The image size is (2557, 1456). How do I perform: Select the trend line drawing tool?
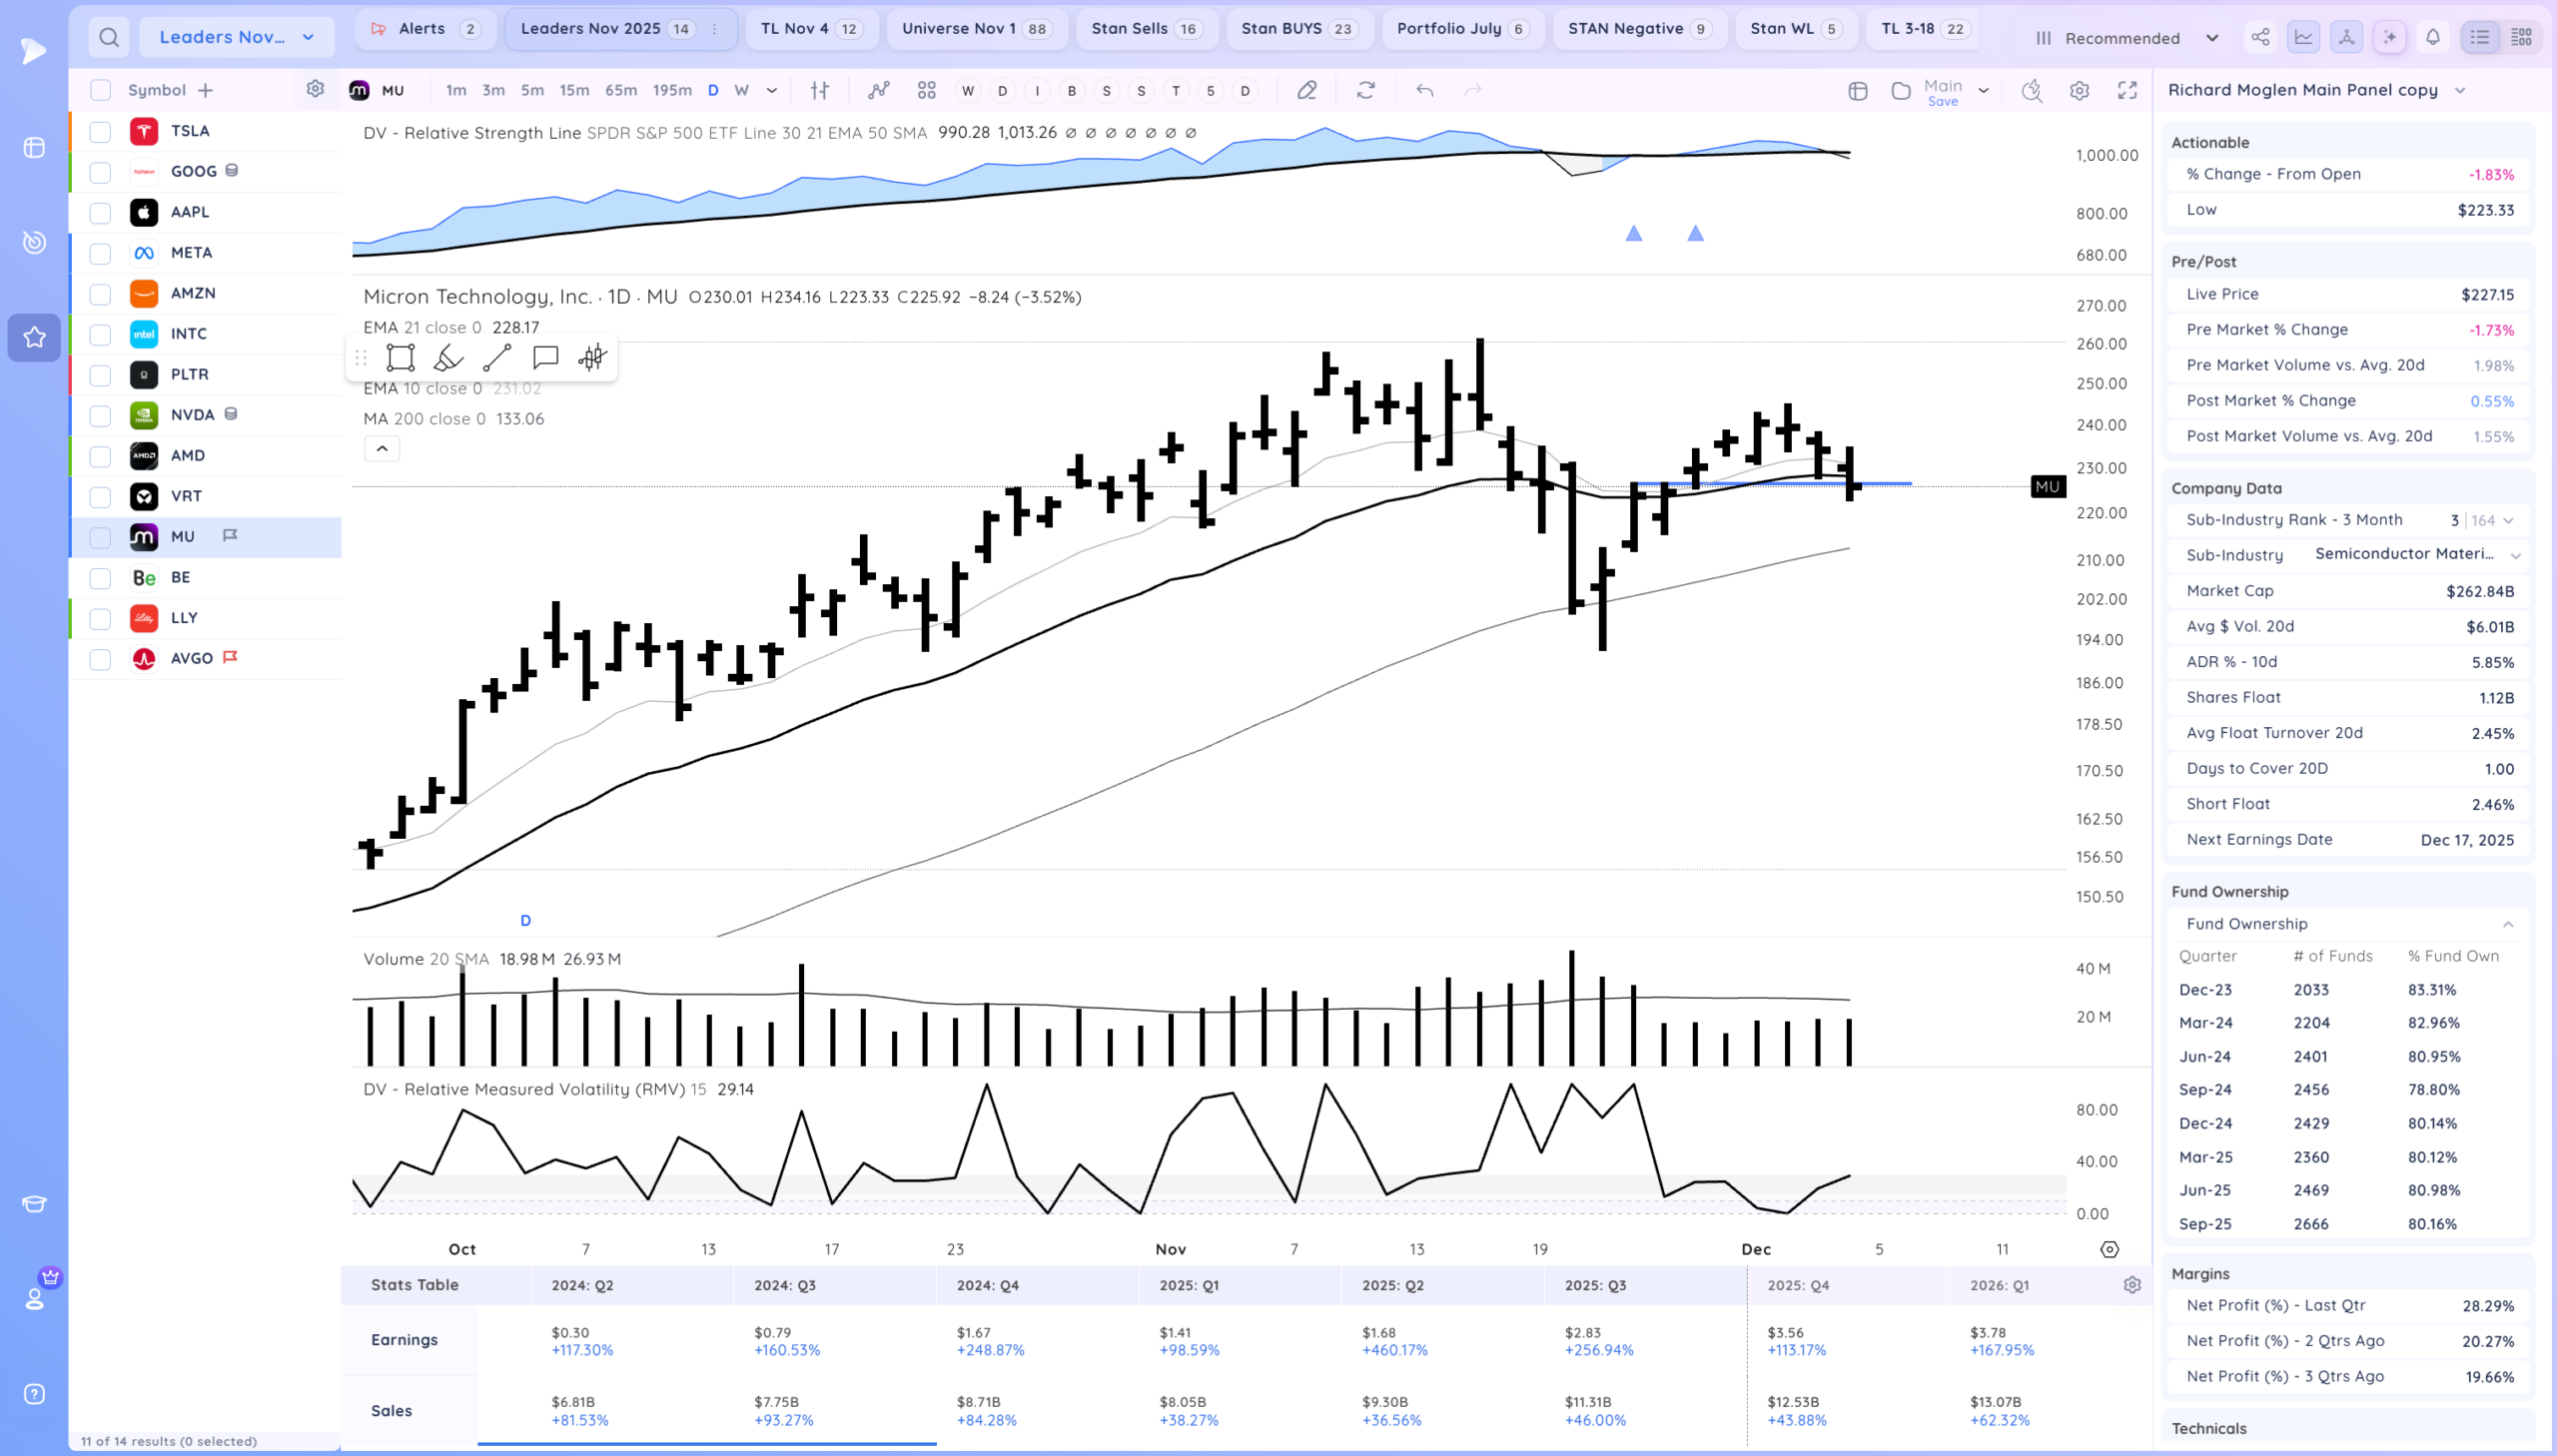click(497, 358)
